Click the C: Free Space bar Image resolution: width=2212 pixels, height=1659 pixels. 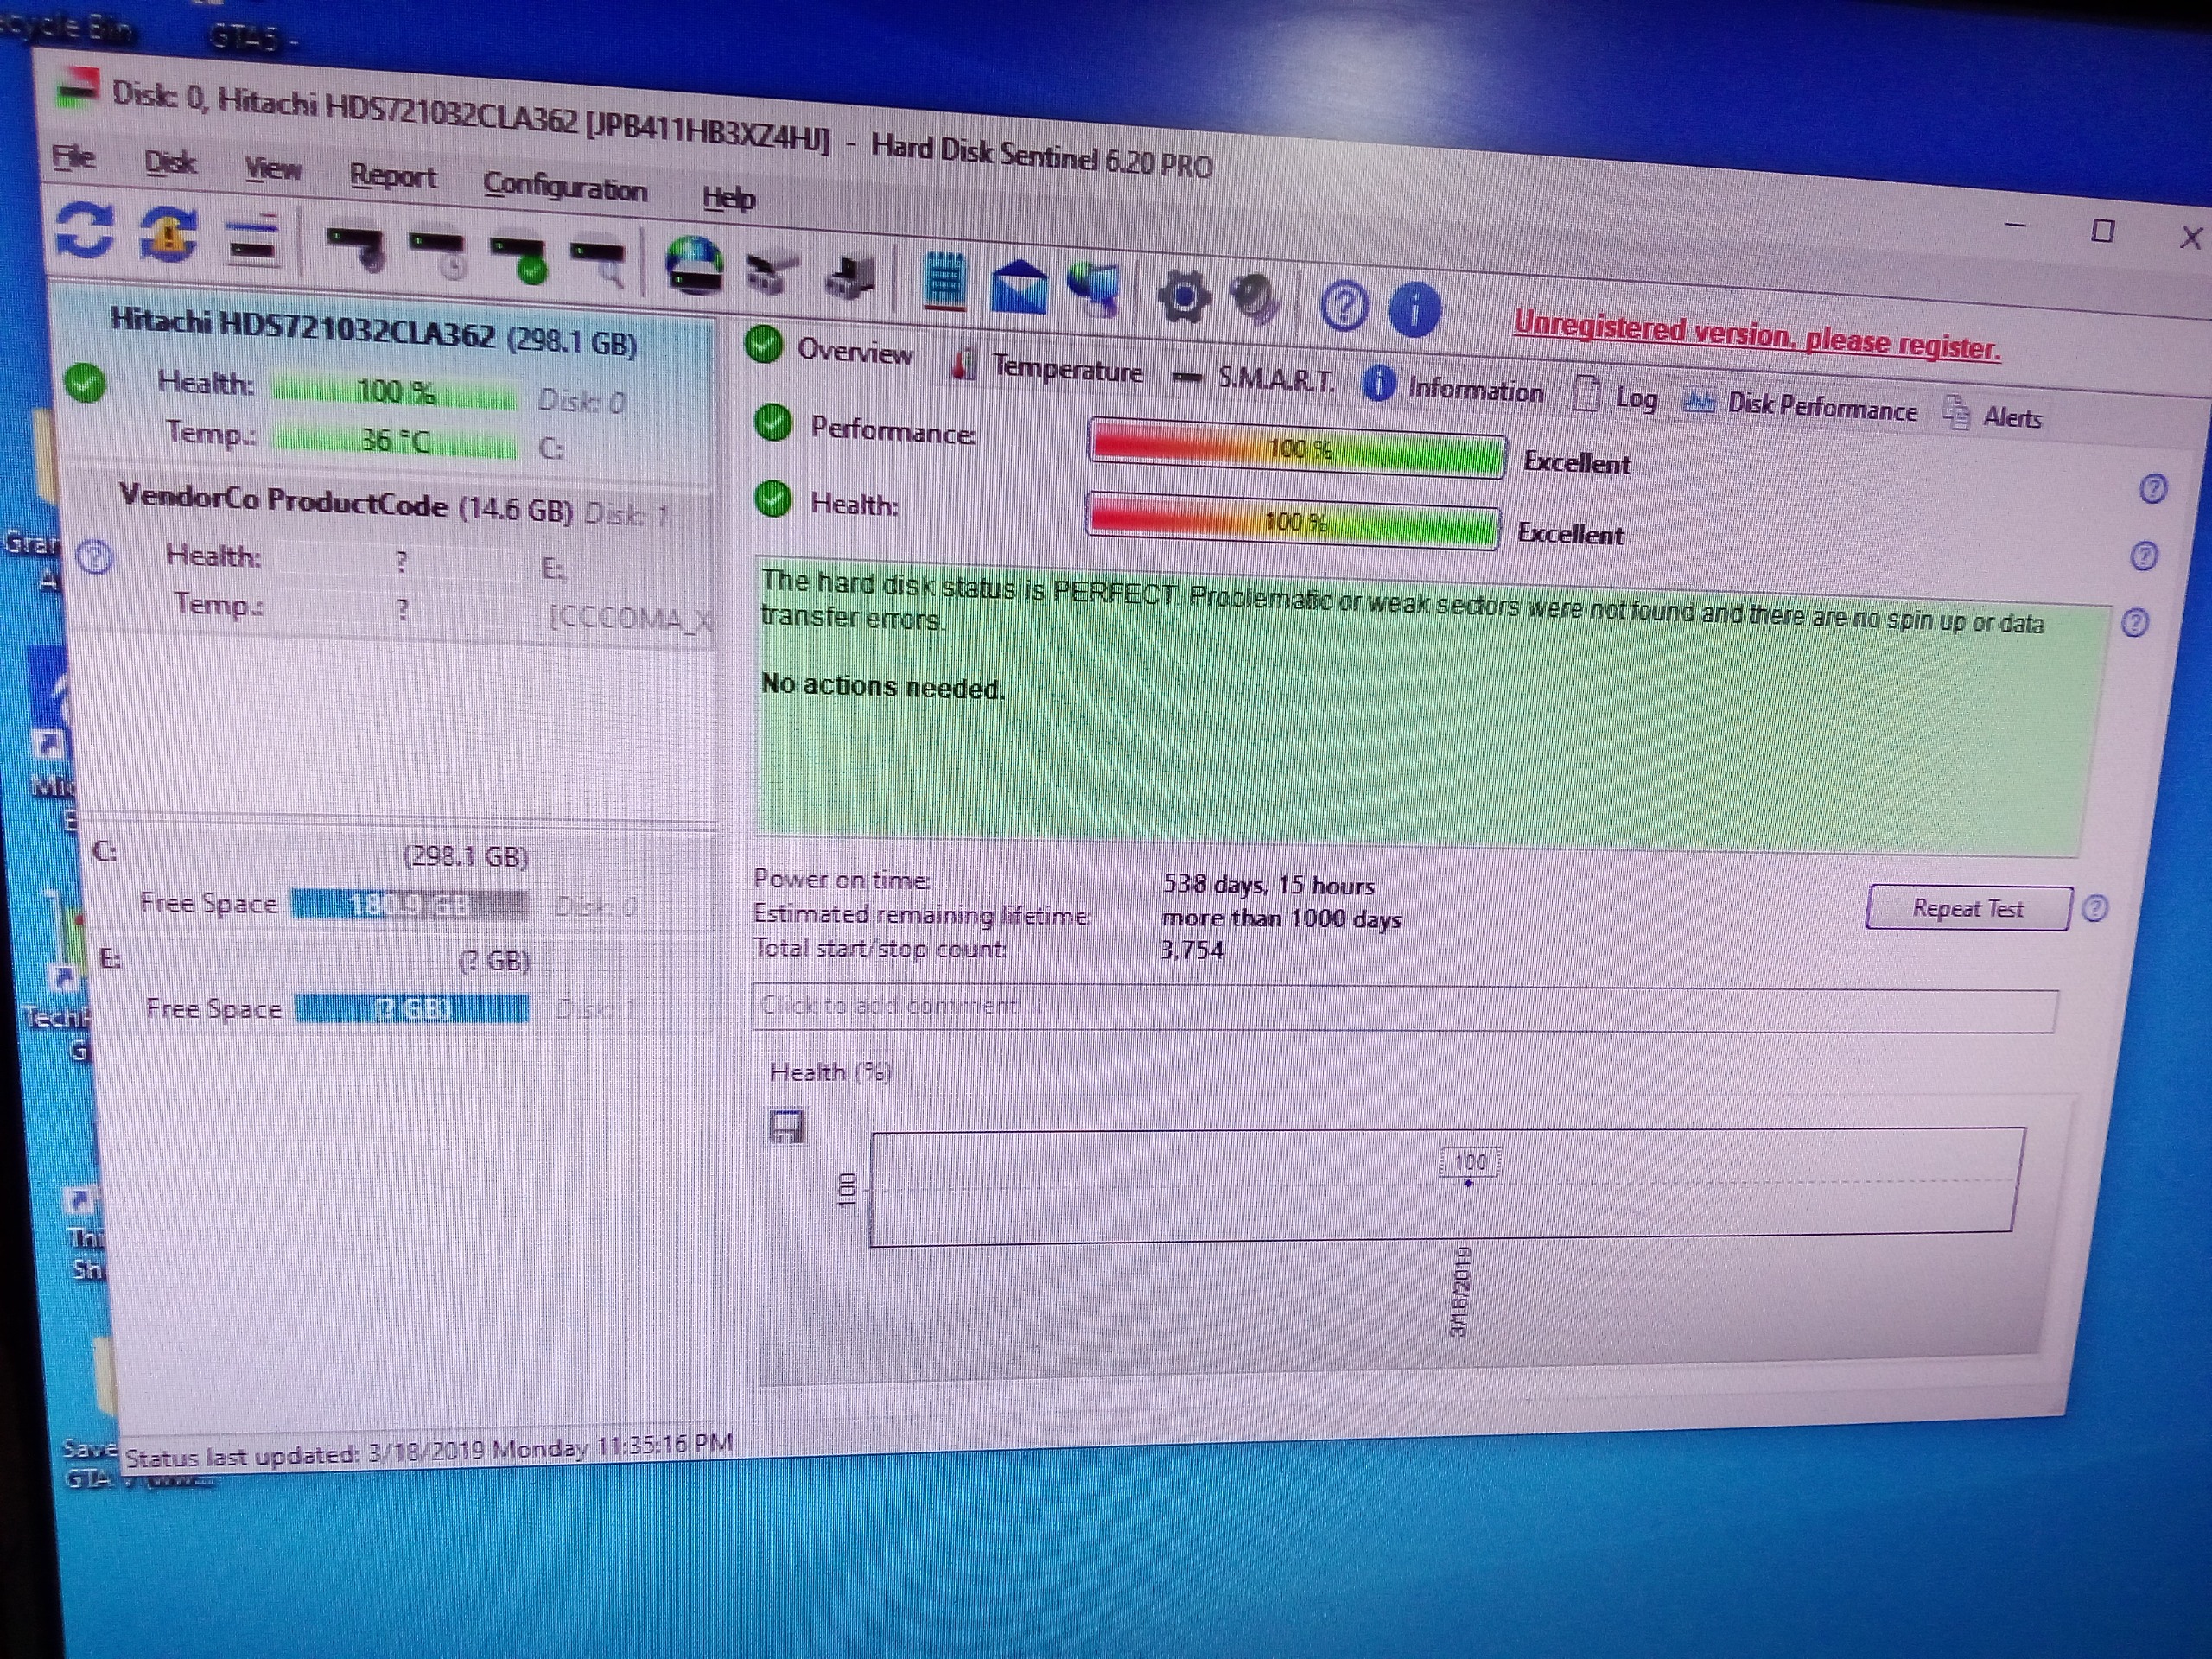[410, 906]
